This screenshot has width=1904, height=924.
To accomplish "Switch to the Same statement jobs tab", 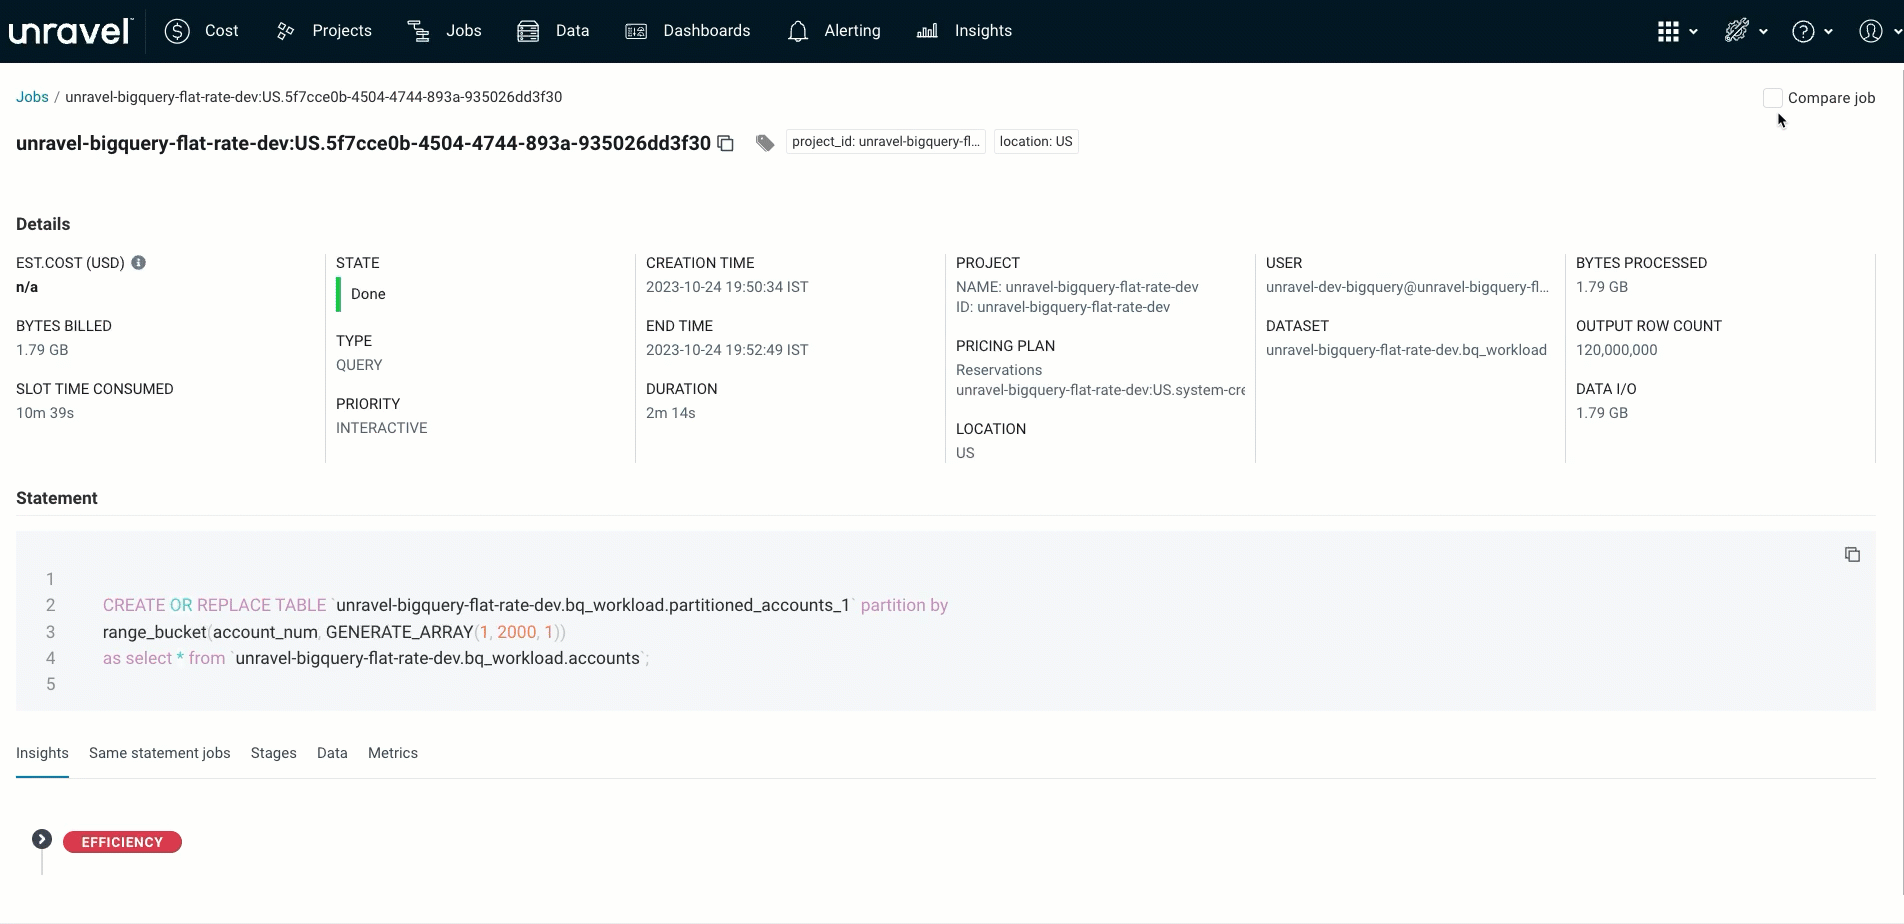I will click(x=159, y=753).
